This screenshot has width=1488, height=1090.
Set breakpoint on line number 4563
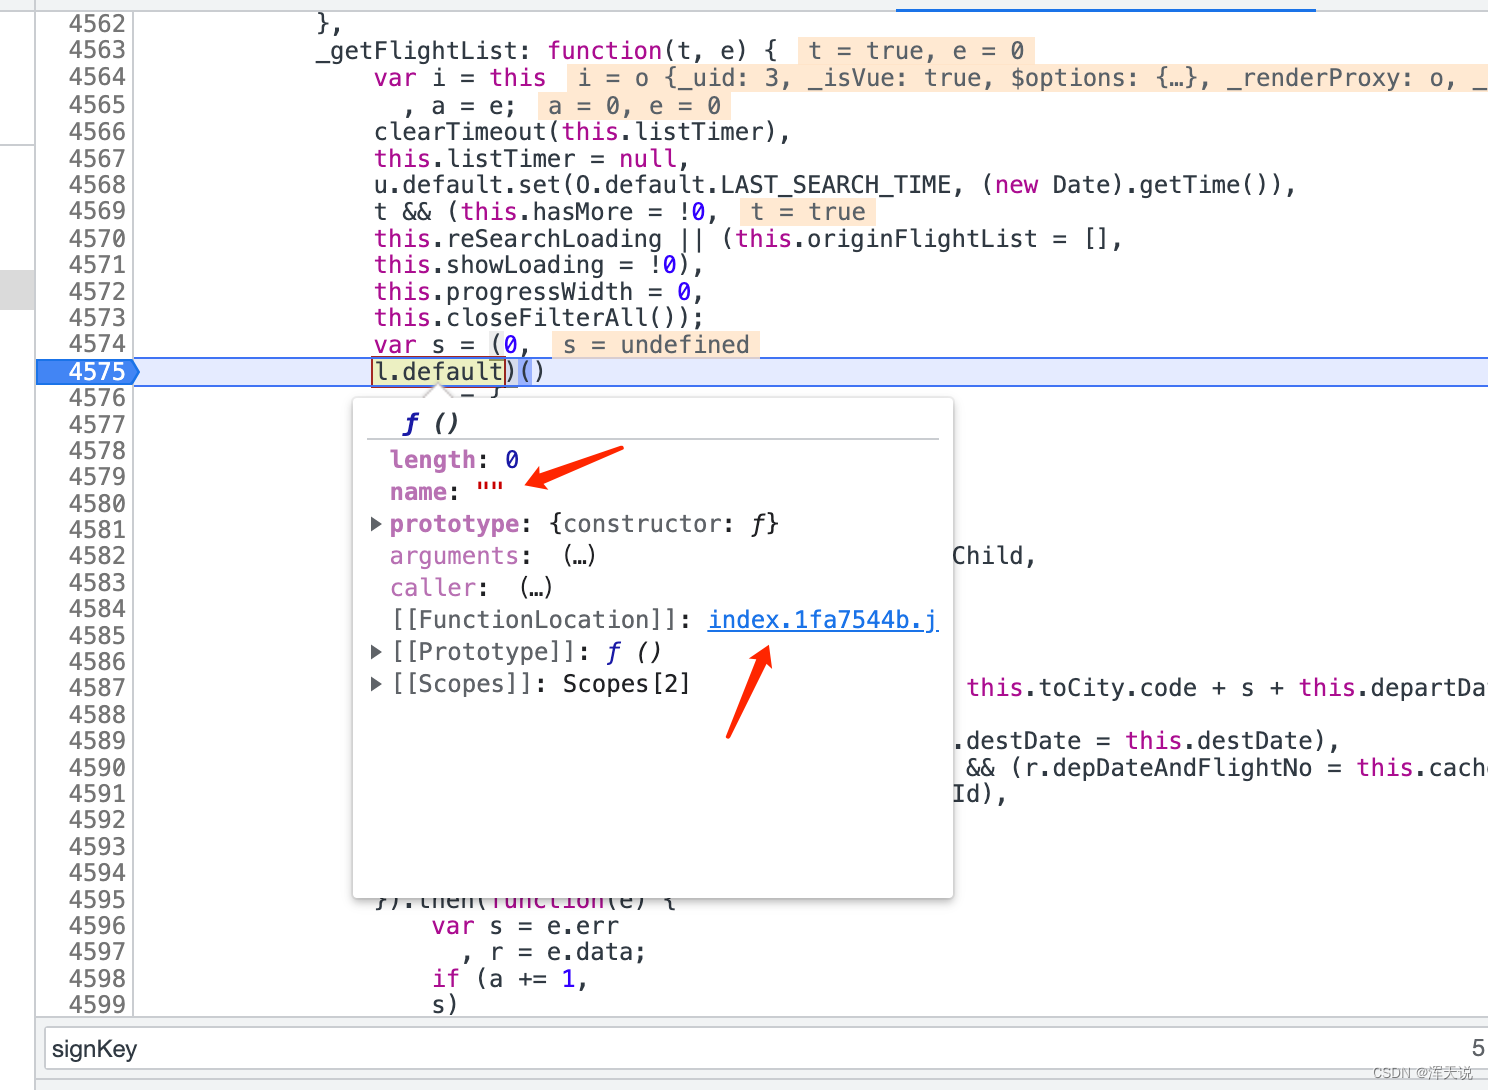coord(97,50)
